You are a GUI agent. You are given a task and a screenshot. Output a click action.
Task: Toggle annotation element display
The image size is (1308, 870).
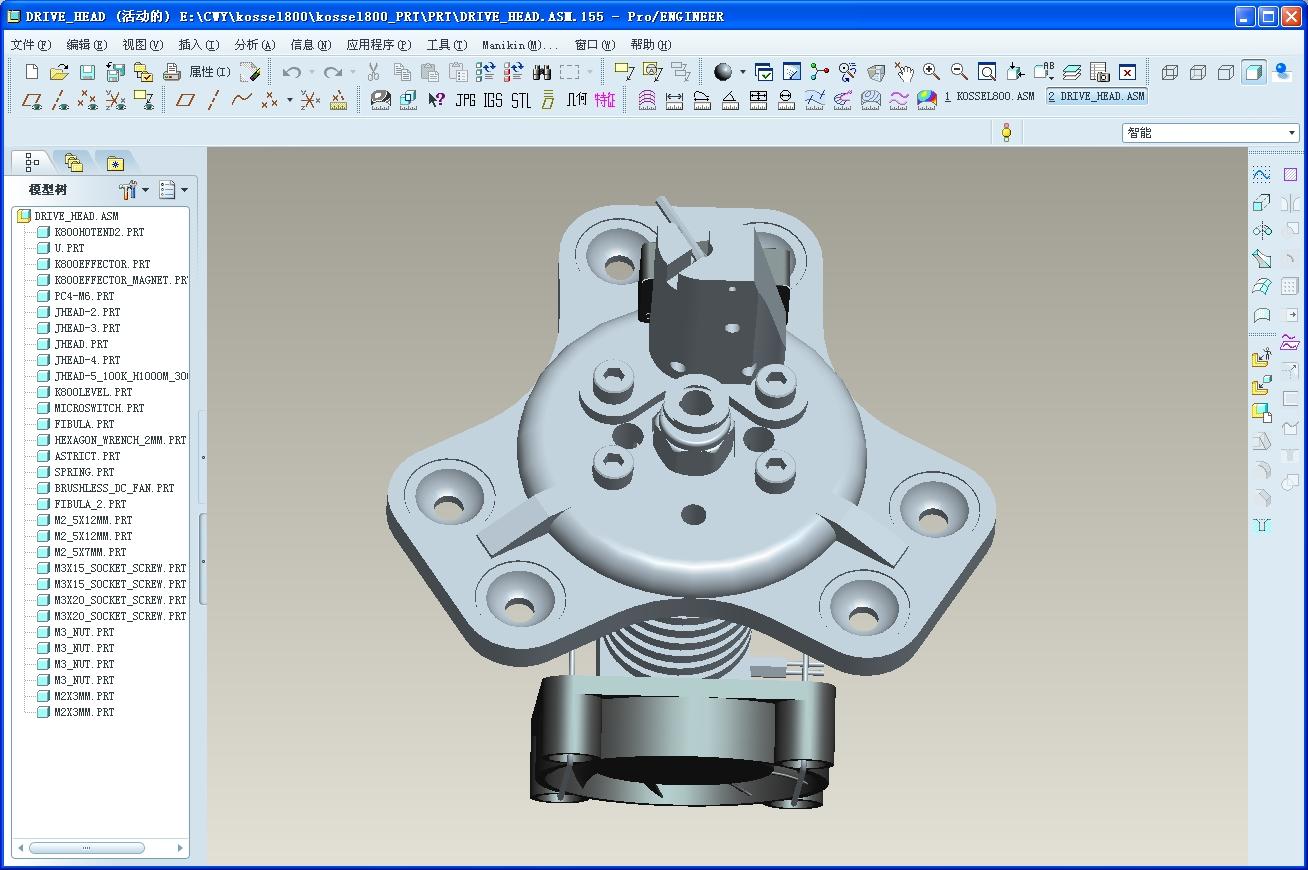coord(144,100)
